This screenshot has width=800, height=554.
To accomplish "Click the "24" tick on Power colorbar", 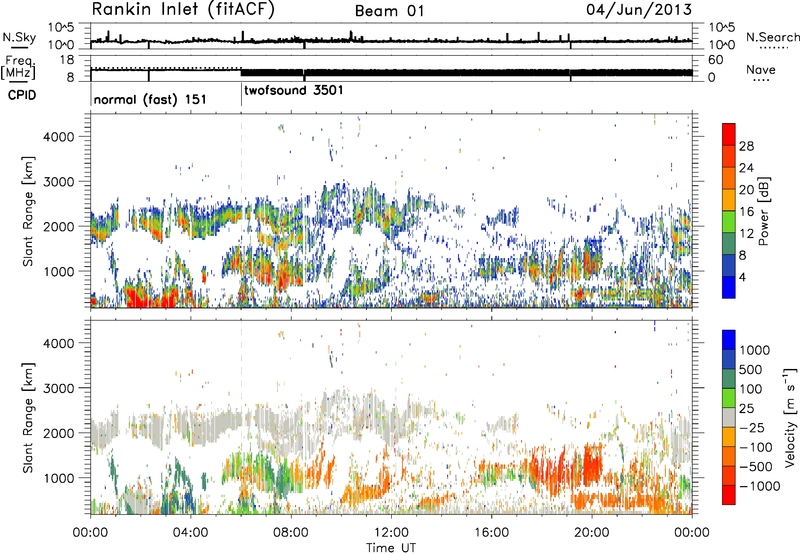I will point(746,168).
